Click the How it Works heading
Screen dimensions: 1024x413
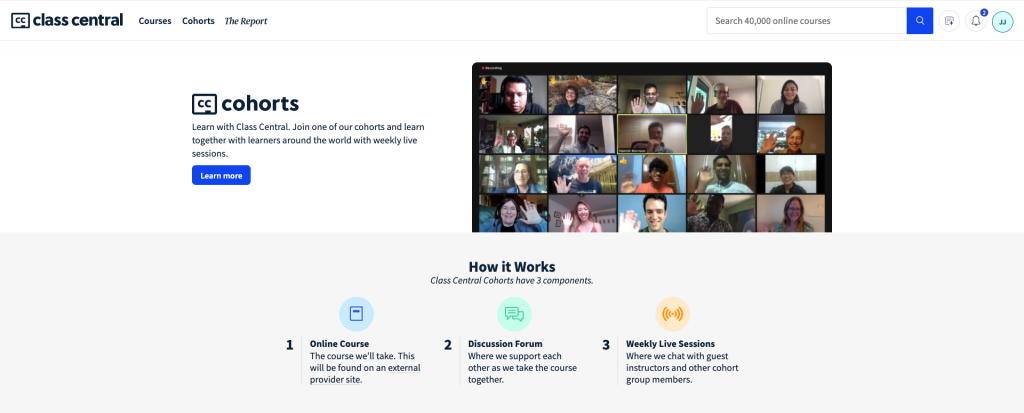click(512, 267)
